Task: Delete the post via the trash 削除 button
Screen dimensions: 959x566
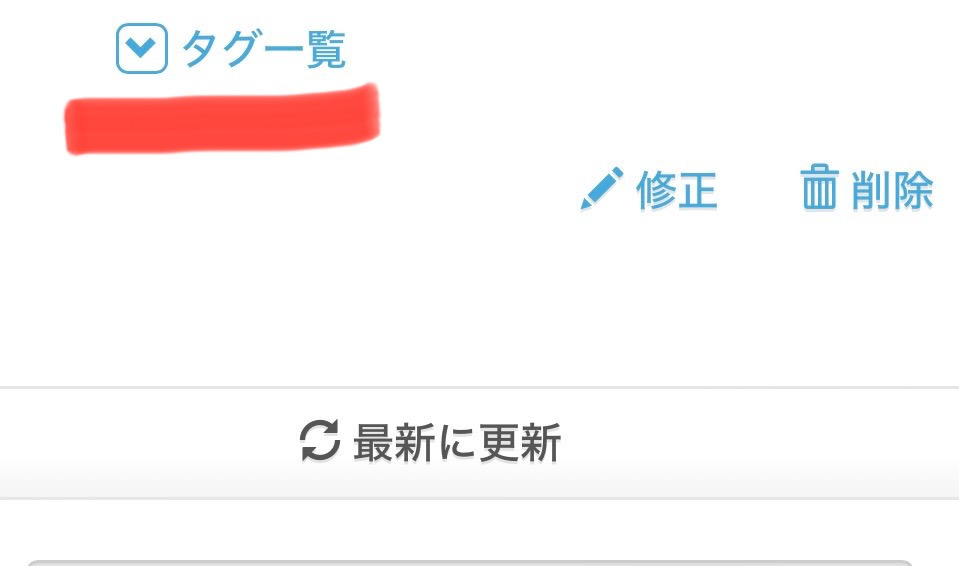Action: click(867, 188)
